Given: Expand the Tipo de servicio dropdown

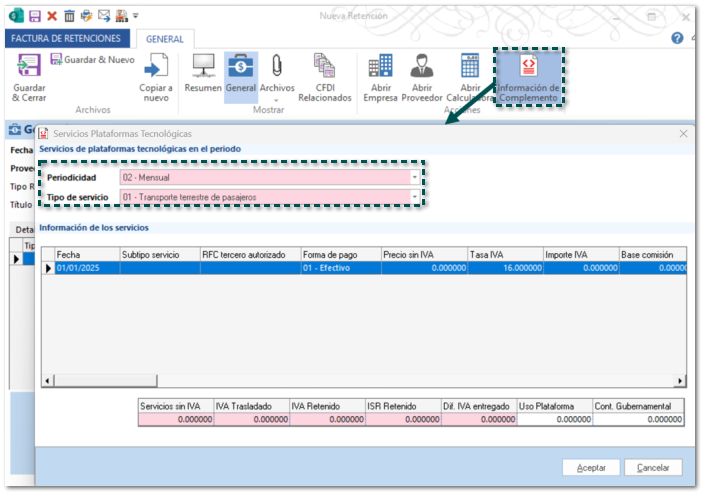Looking at the screenshot, I should click(x=415, y=197).
